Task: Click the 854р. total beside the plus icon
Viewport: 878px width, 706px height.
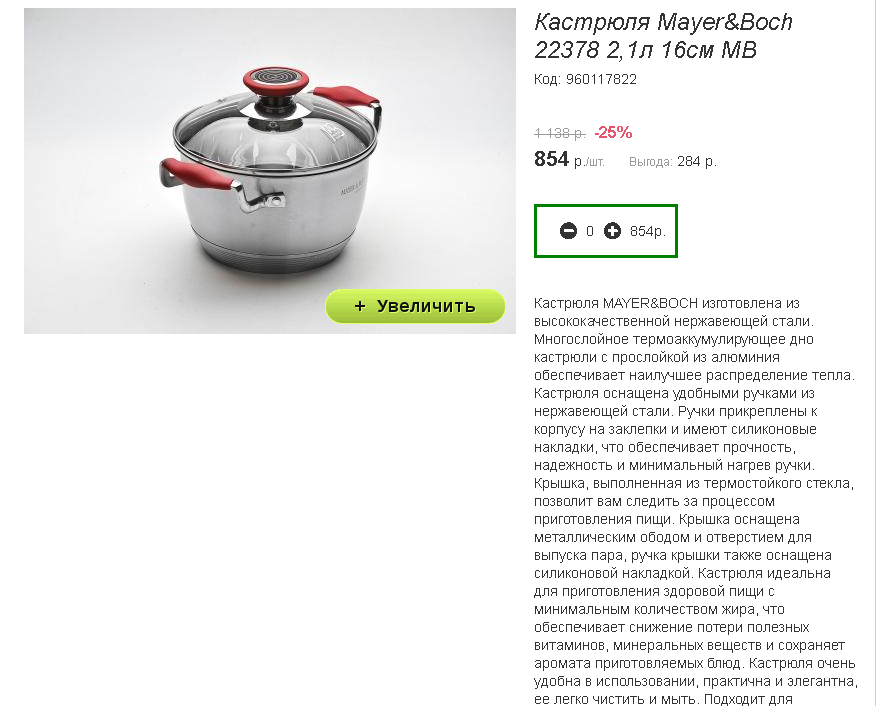Action: pyautogui.click(x=648, y=231)
